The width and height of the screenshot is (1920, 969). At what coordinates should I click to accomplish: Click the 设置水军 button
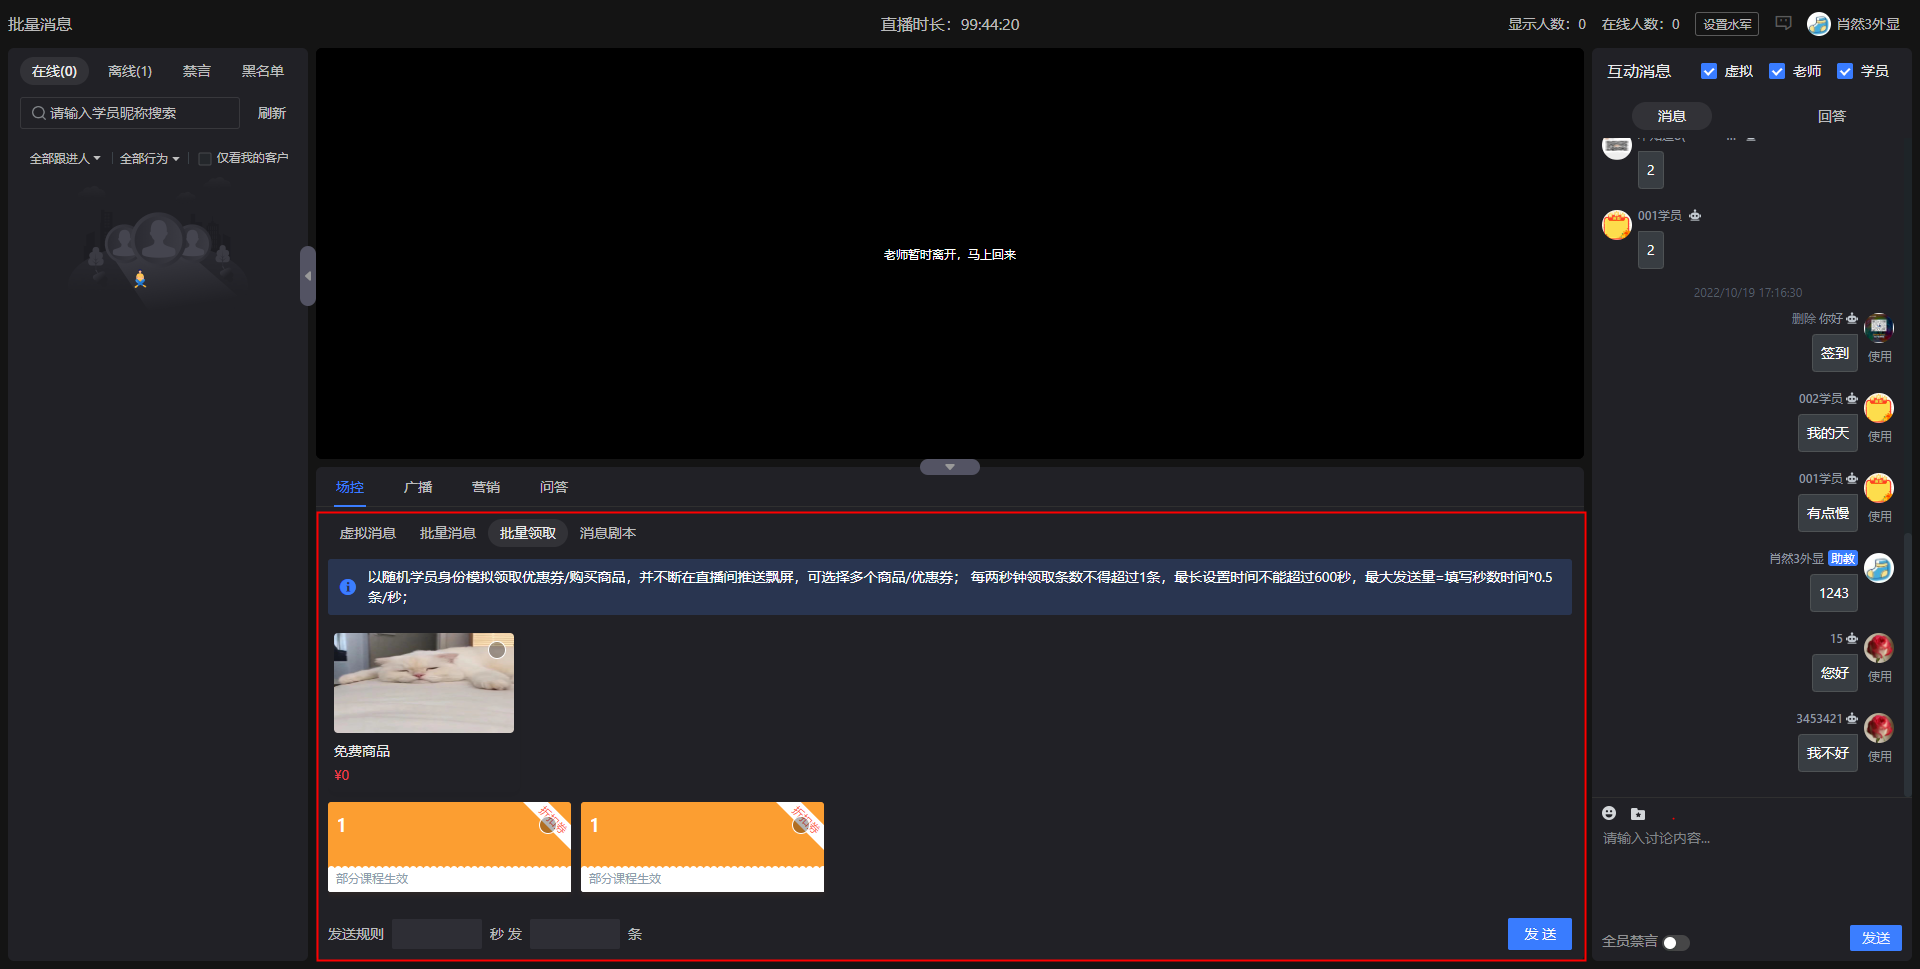pyautogui.click(x=1727, y=23)
